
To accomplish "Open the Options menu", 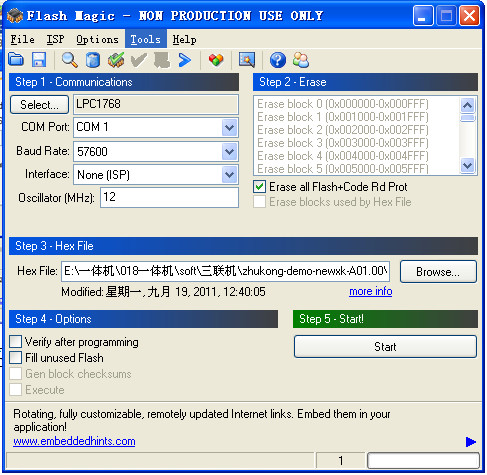I will click(x=97, y=39).
